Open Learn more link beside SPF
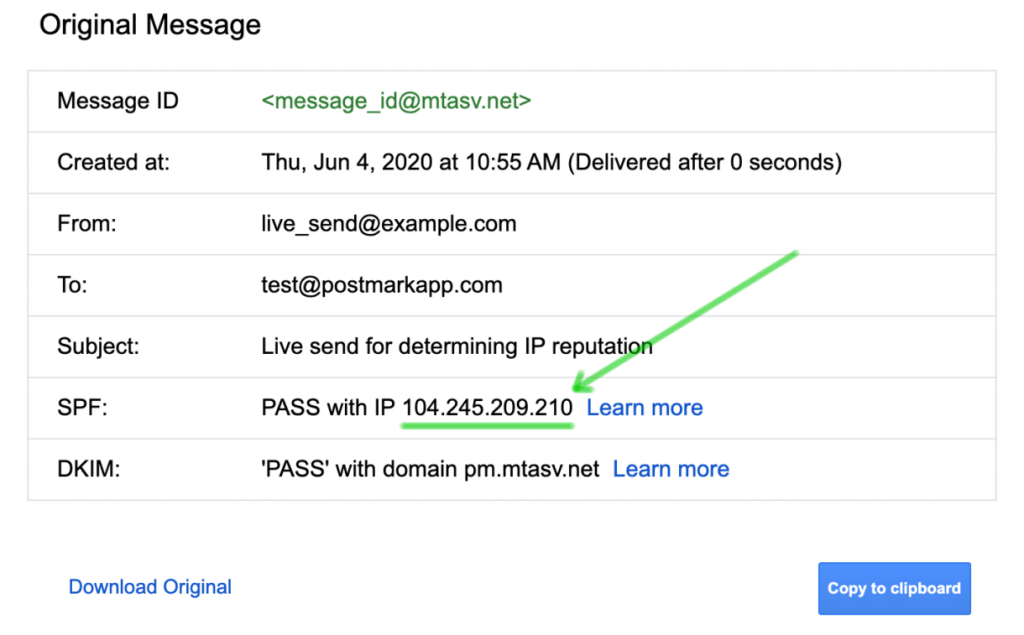 645,408
